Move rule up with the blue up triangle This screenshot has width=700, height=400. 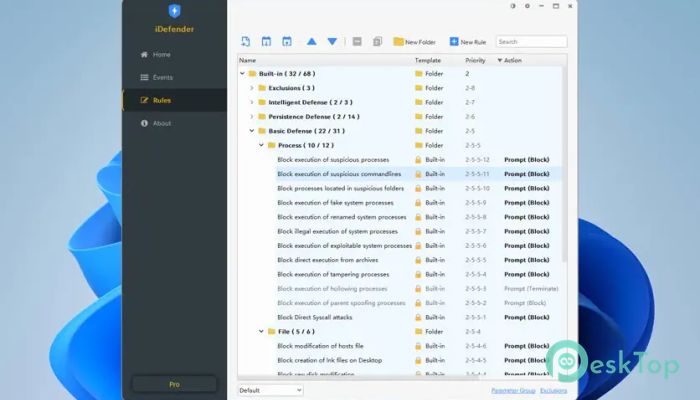312,42
